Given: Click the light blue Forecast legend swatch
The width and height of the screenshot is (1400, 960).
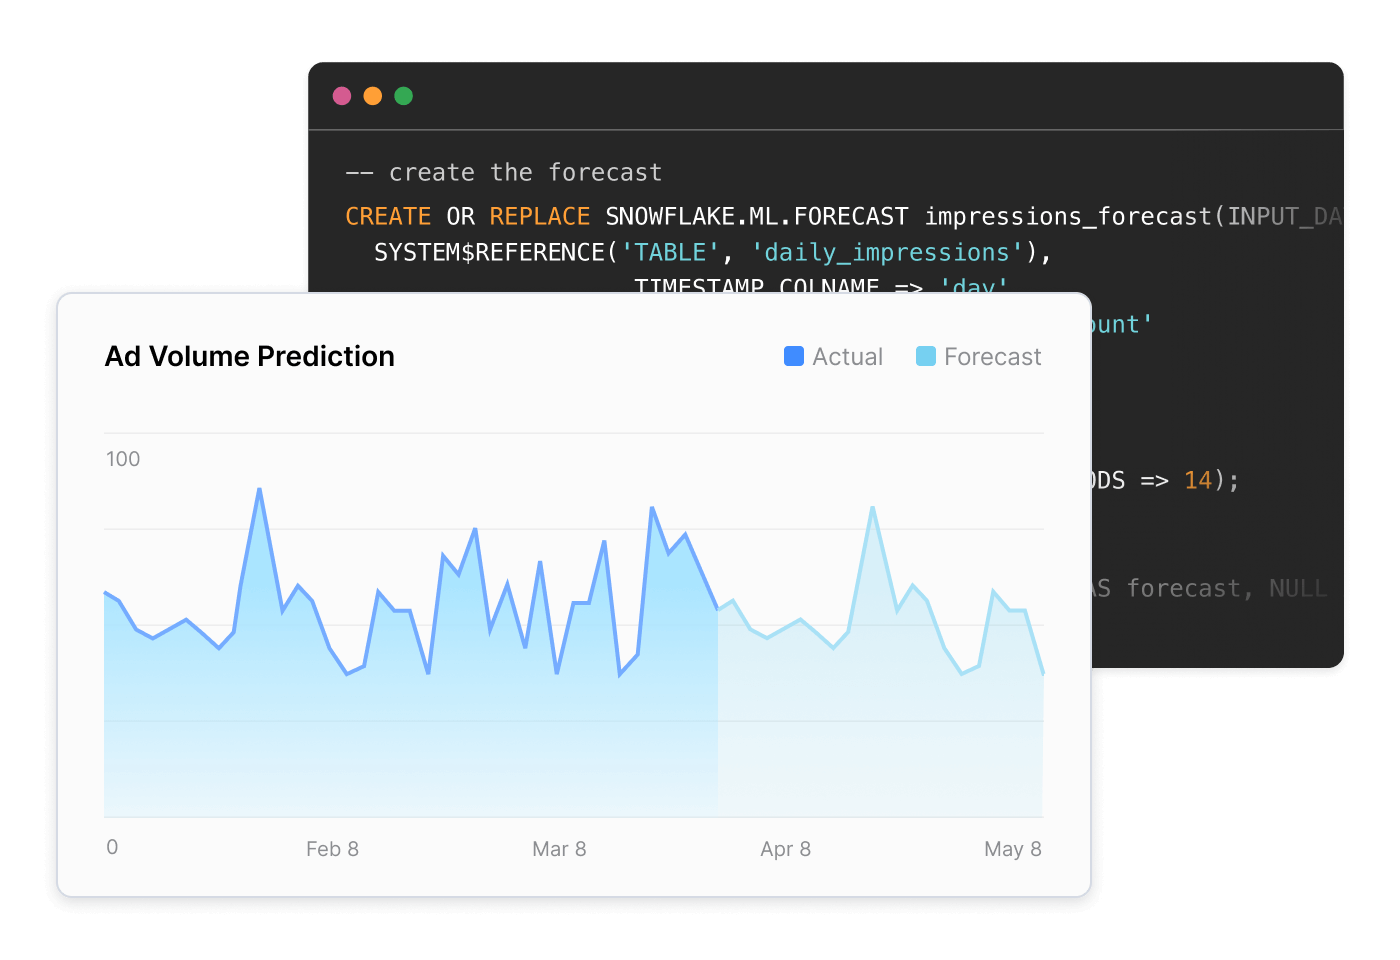Looking at the screenshot, I should coord(925,356).
